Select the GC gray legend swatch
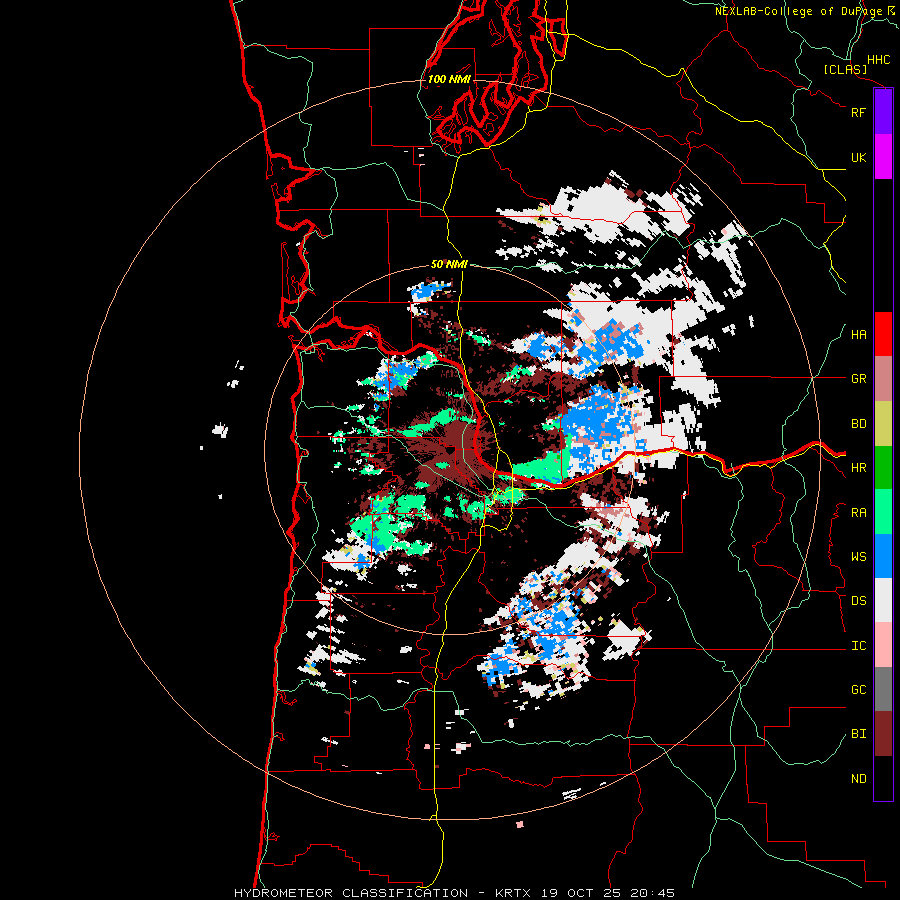This screenshot has width=900, height=900. pyautogui.click(x=883, y=689)
